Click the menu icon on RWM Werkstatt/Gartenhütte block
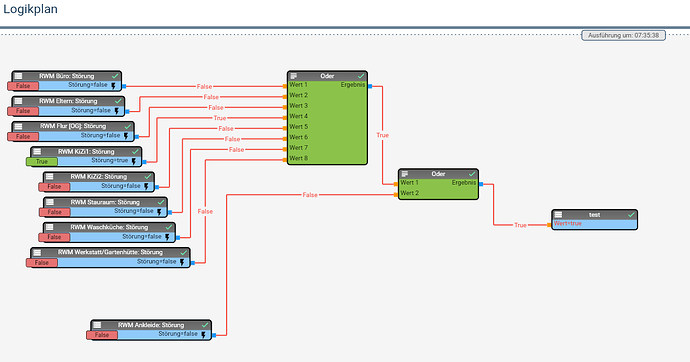 [x=37, y=252]
